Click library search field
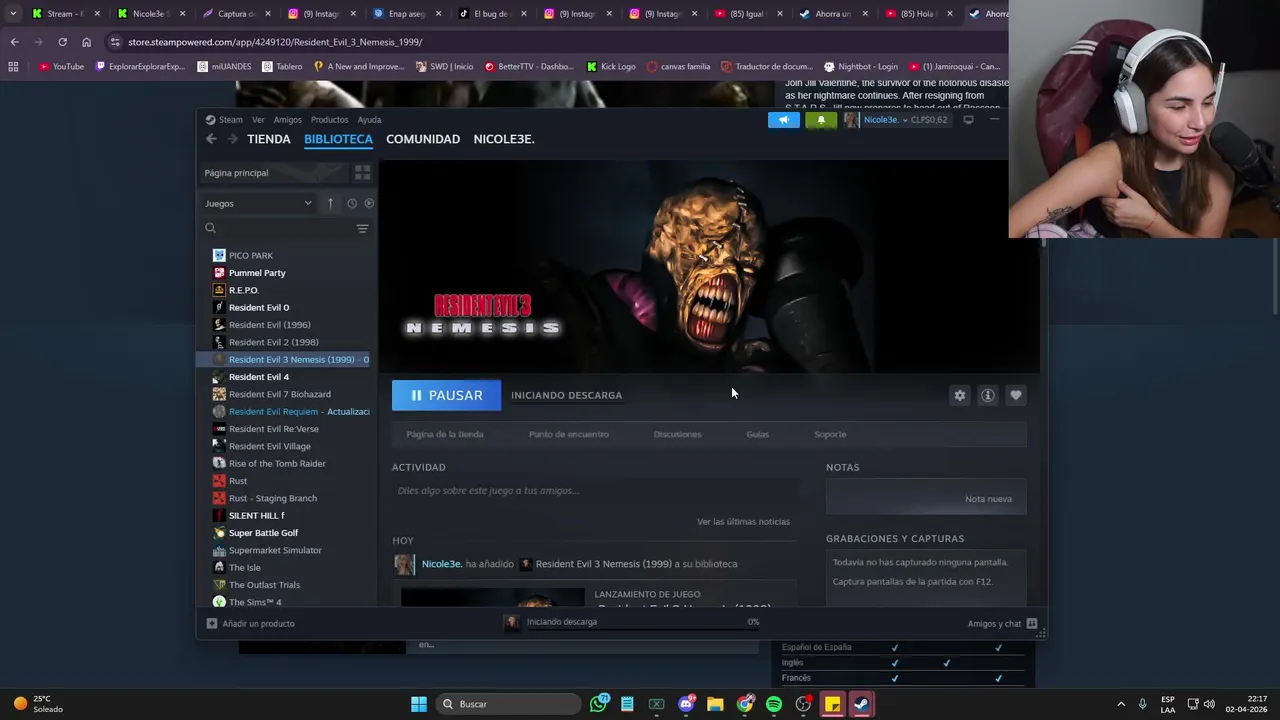 [x=278, y=229]
